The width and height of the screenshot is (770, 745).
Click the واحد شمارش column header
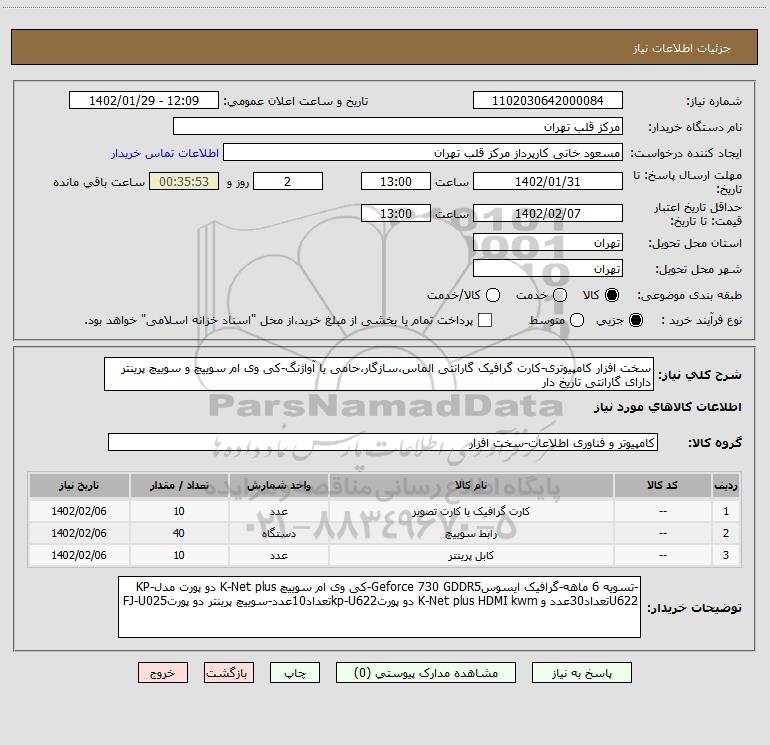pyautogui.click(x=278, y=485)
